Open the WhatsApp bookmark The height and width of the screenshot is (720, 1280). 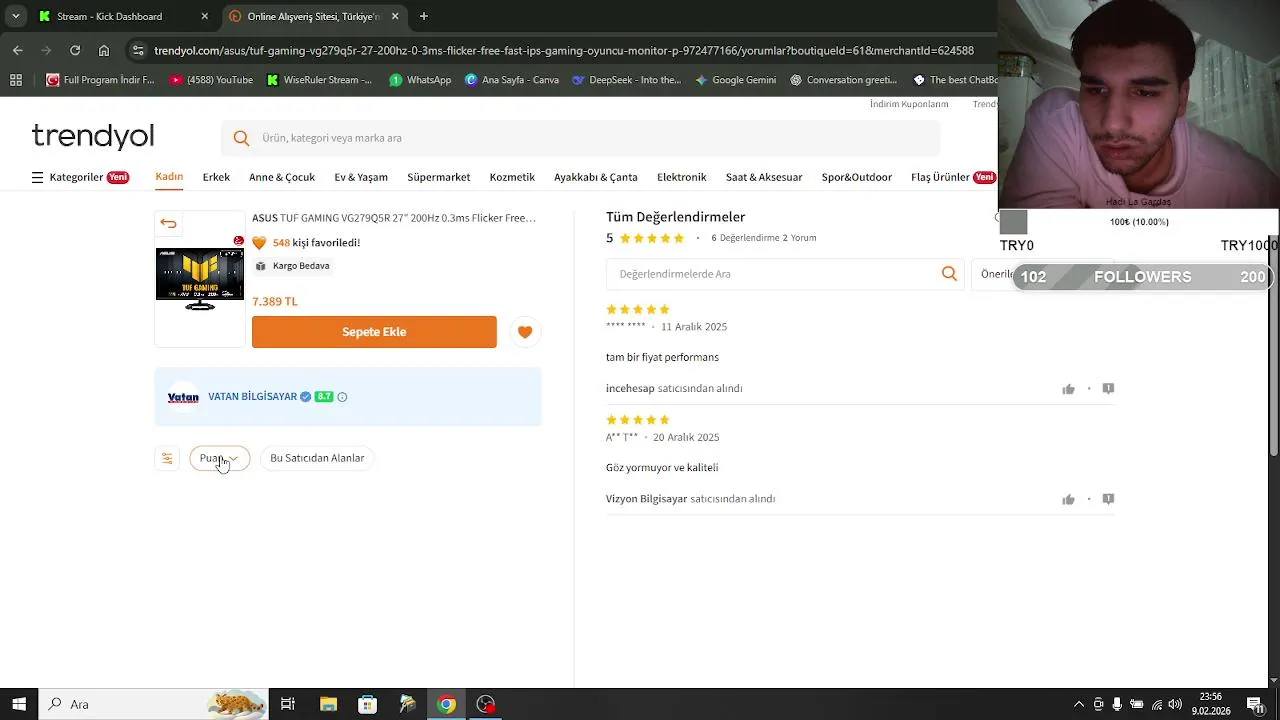coord(420,80)
